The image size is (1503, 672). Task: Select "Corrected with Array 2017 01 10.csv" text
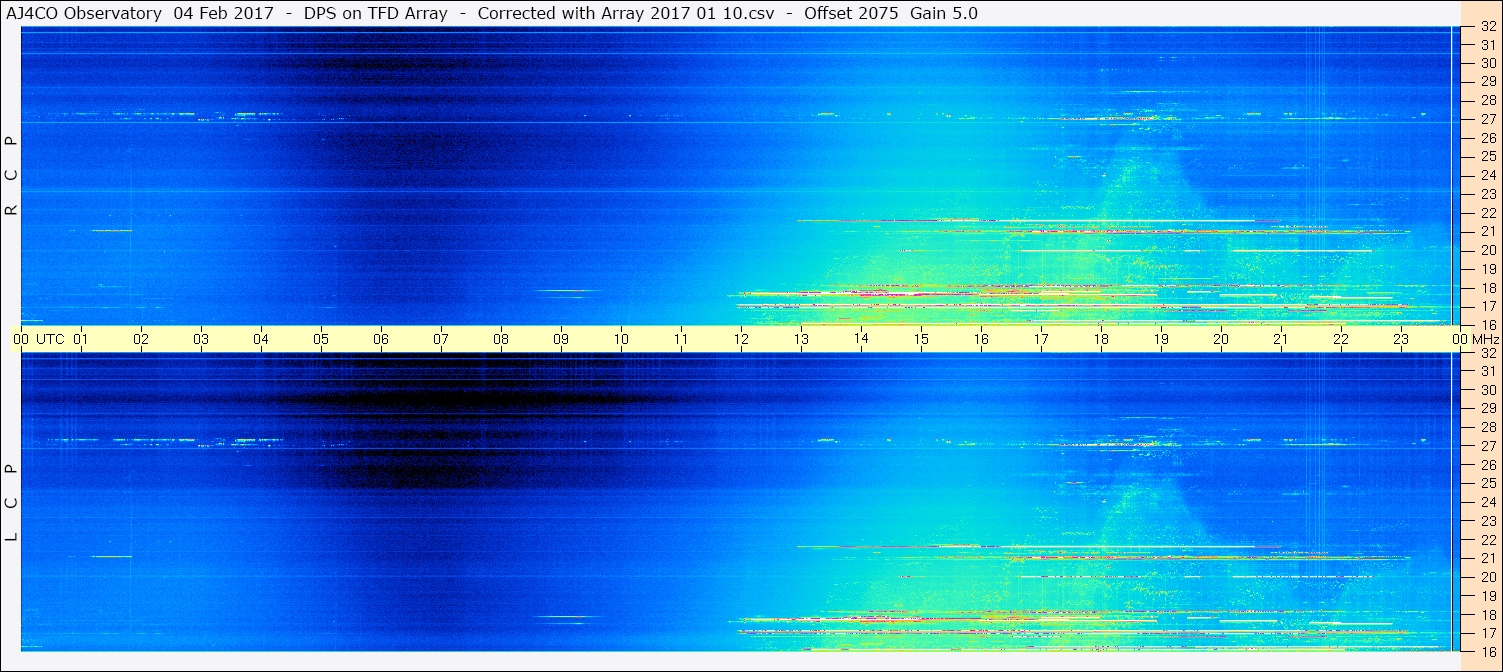tap(628, 13)
